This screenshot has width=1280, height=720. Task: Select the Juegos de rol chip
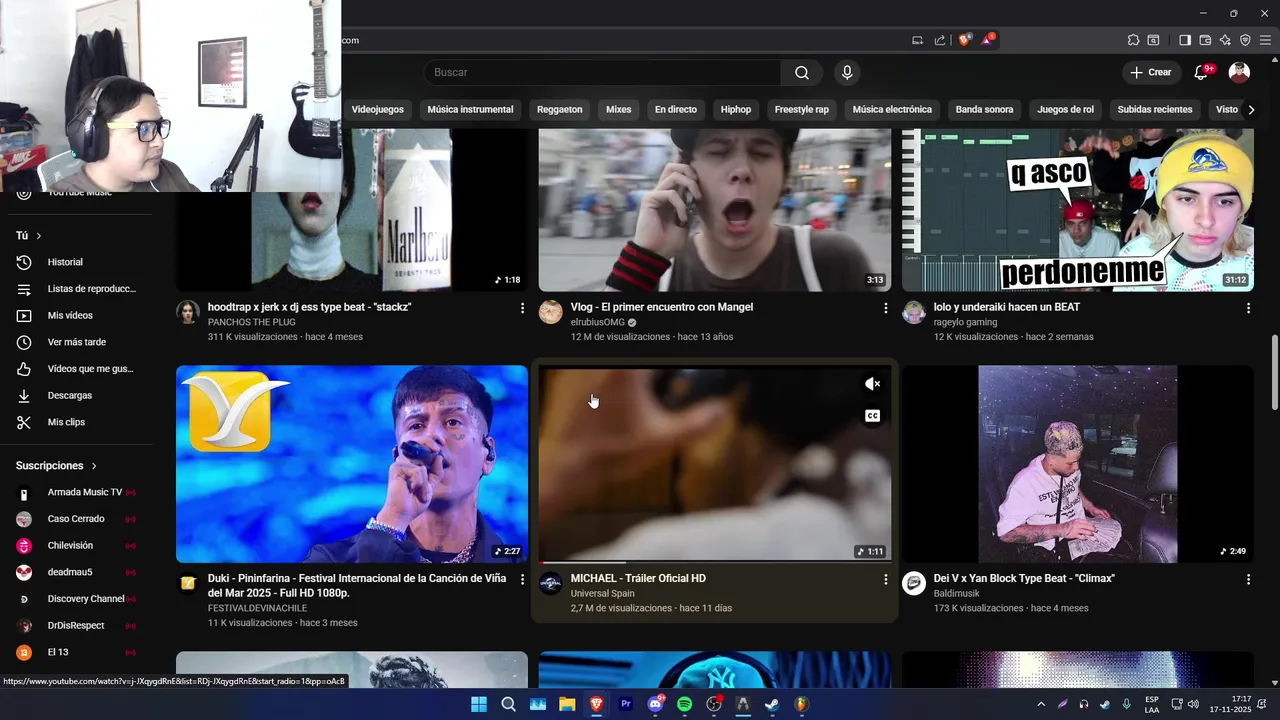click(1065, 109)
